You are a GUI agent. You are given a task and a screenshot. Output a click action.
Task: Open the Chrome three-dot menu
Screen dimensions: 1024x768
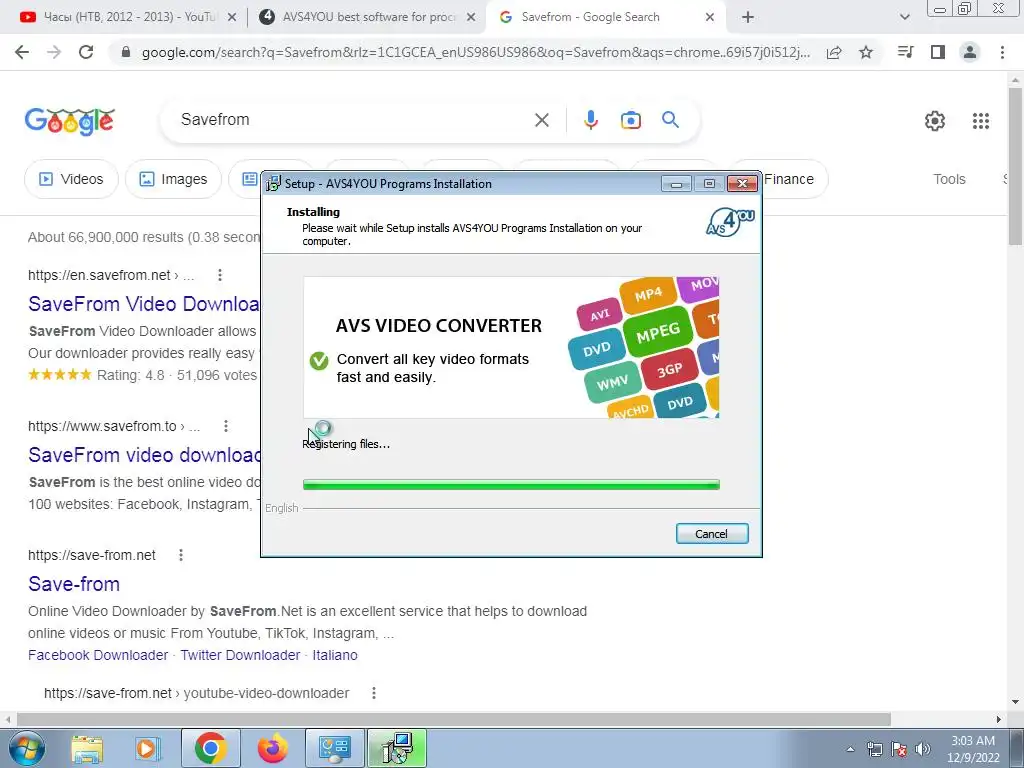[x=1002, y=52]
